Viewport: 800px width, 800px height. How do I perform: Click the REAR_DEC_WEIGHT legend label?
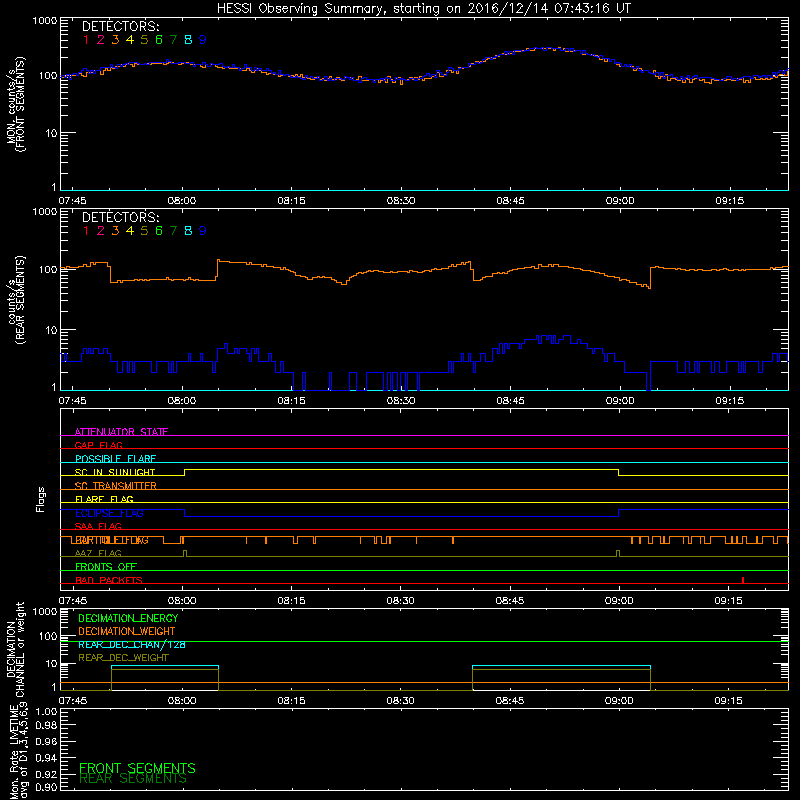click(123, 658)
